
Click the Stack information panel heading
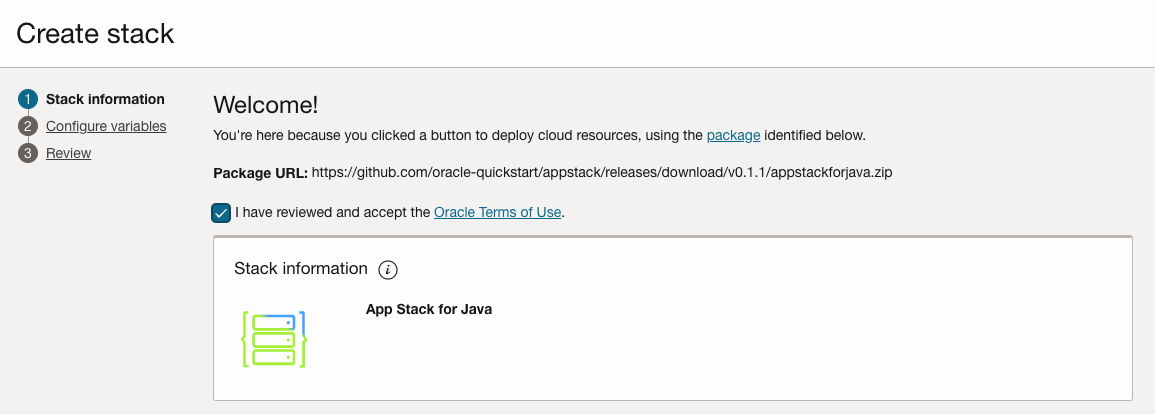click(301, 269)
